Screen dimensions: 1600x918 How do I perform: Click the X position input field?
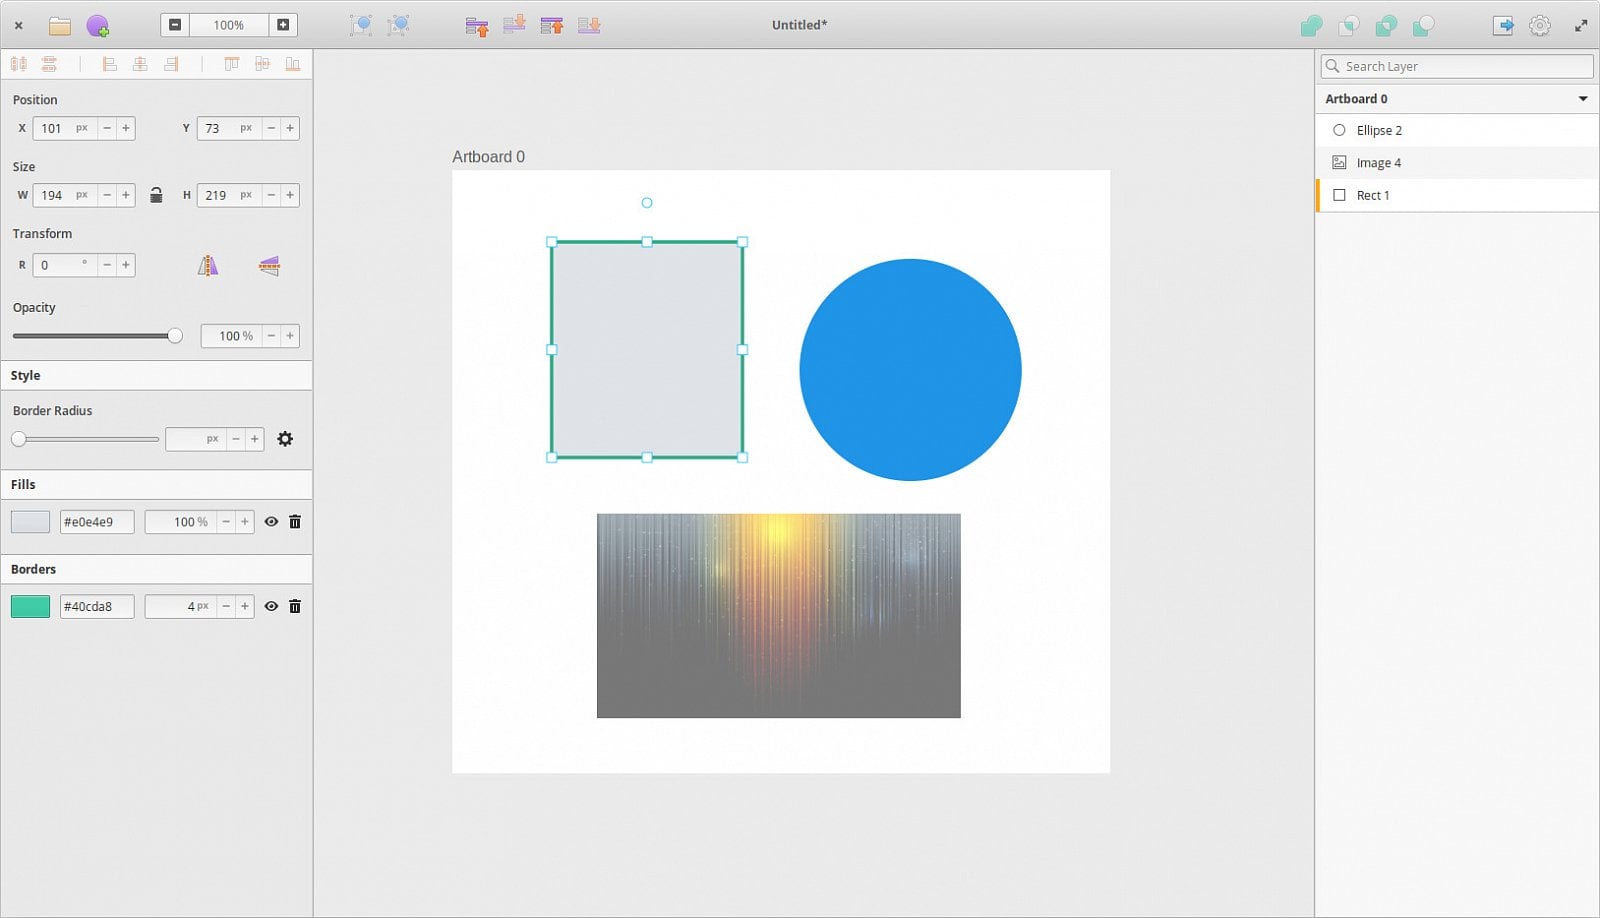click(x=65, y=128)
